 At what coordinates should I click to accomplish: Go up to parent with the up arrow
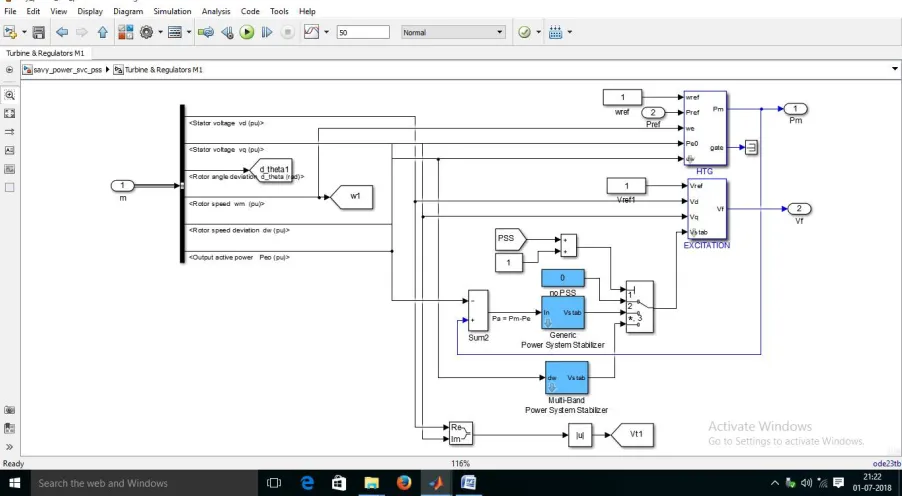(102, 32)
